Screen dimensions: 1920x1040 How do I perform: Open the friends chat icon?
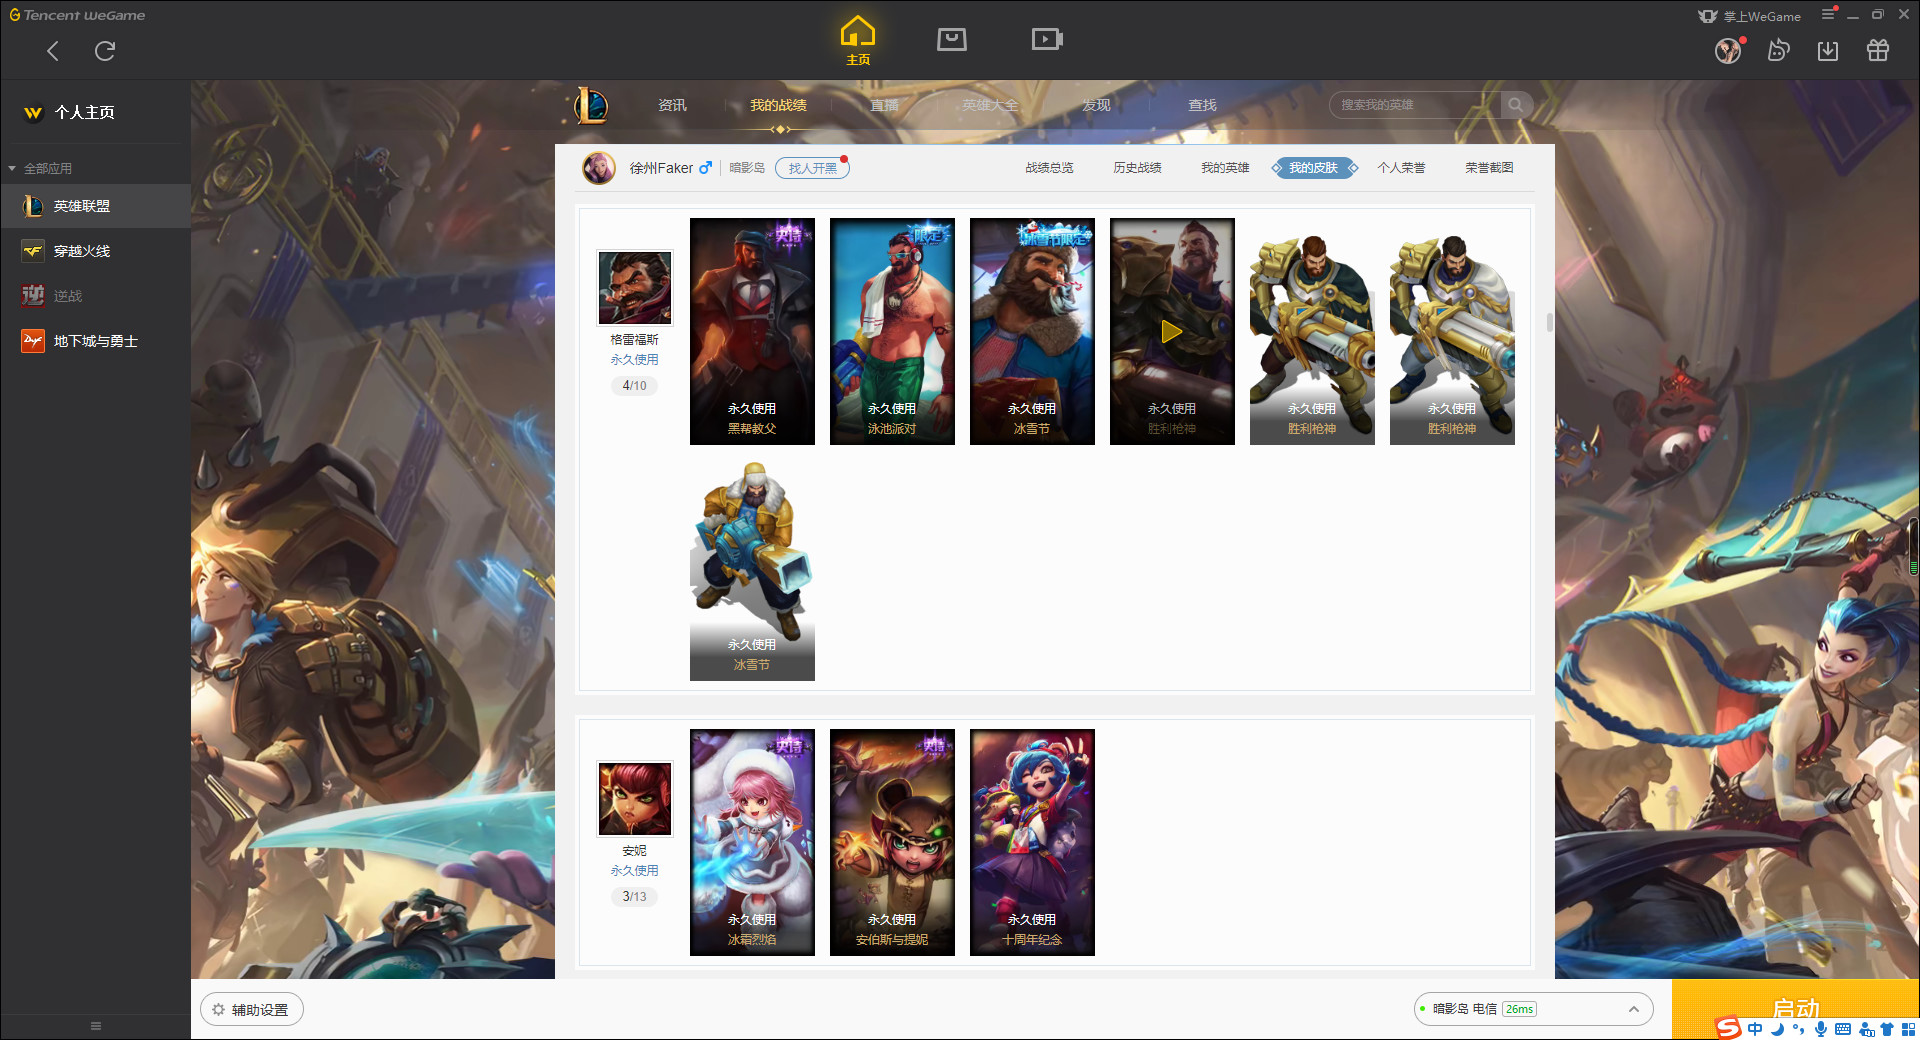[1778, 50]
